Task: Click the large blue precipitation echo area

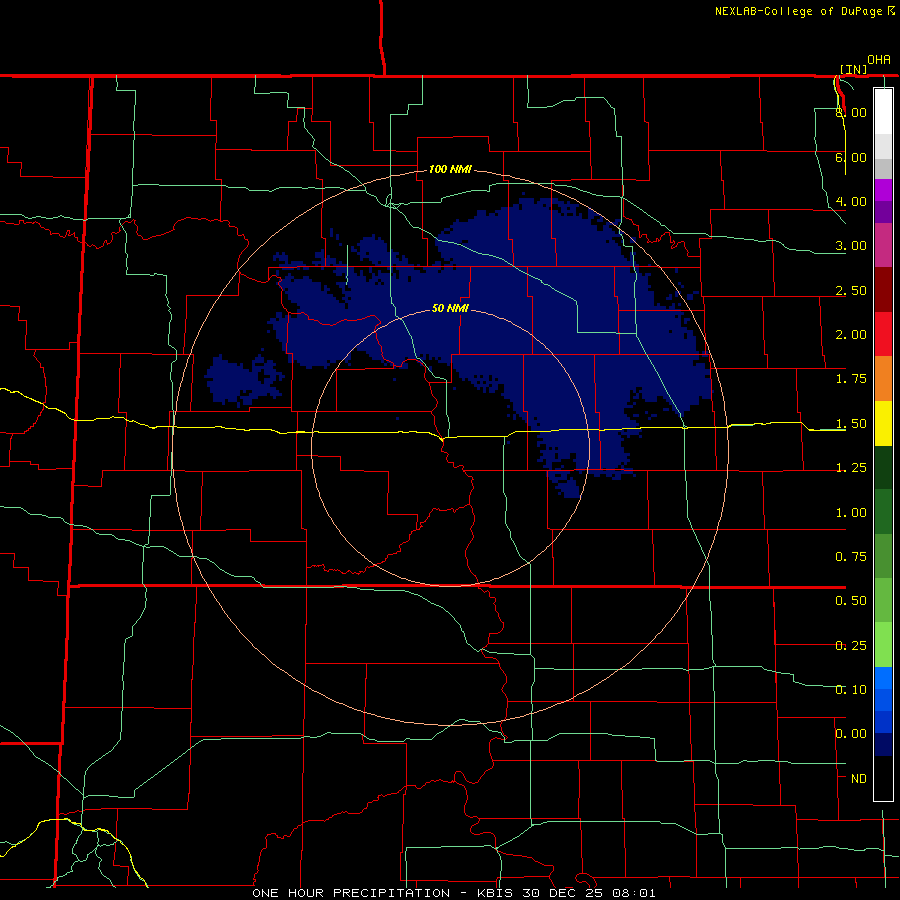Action: click(x=517, y=321)
